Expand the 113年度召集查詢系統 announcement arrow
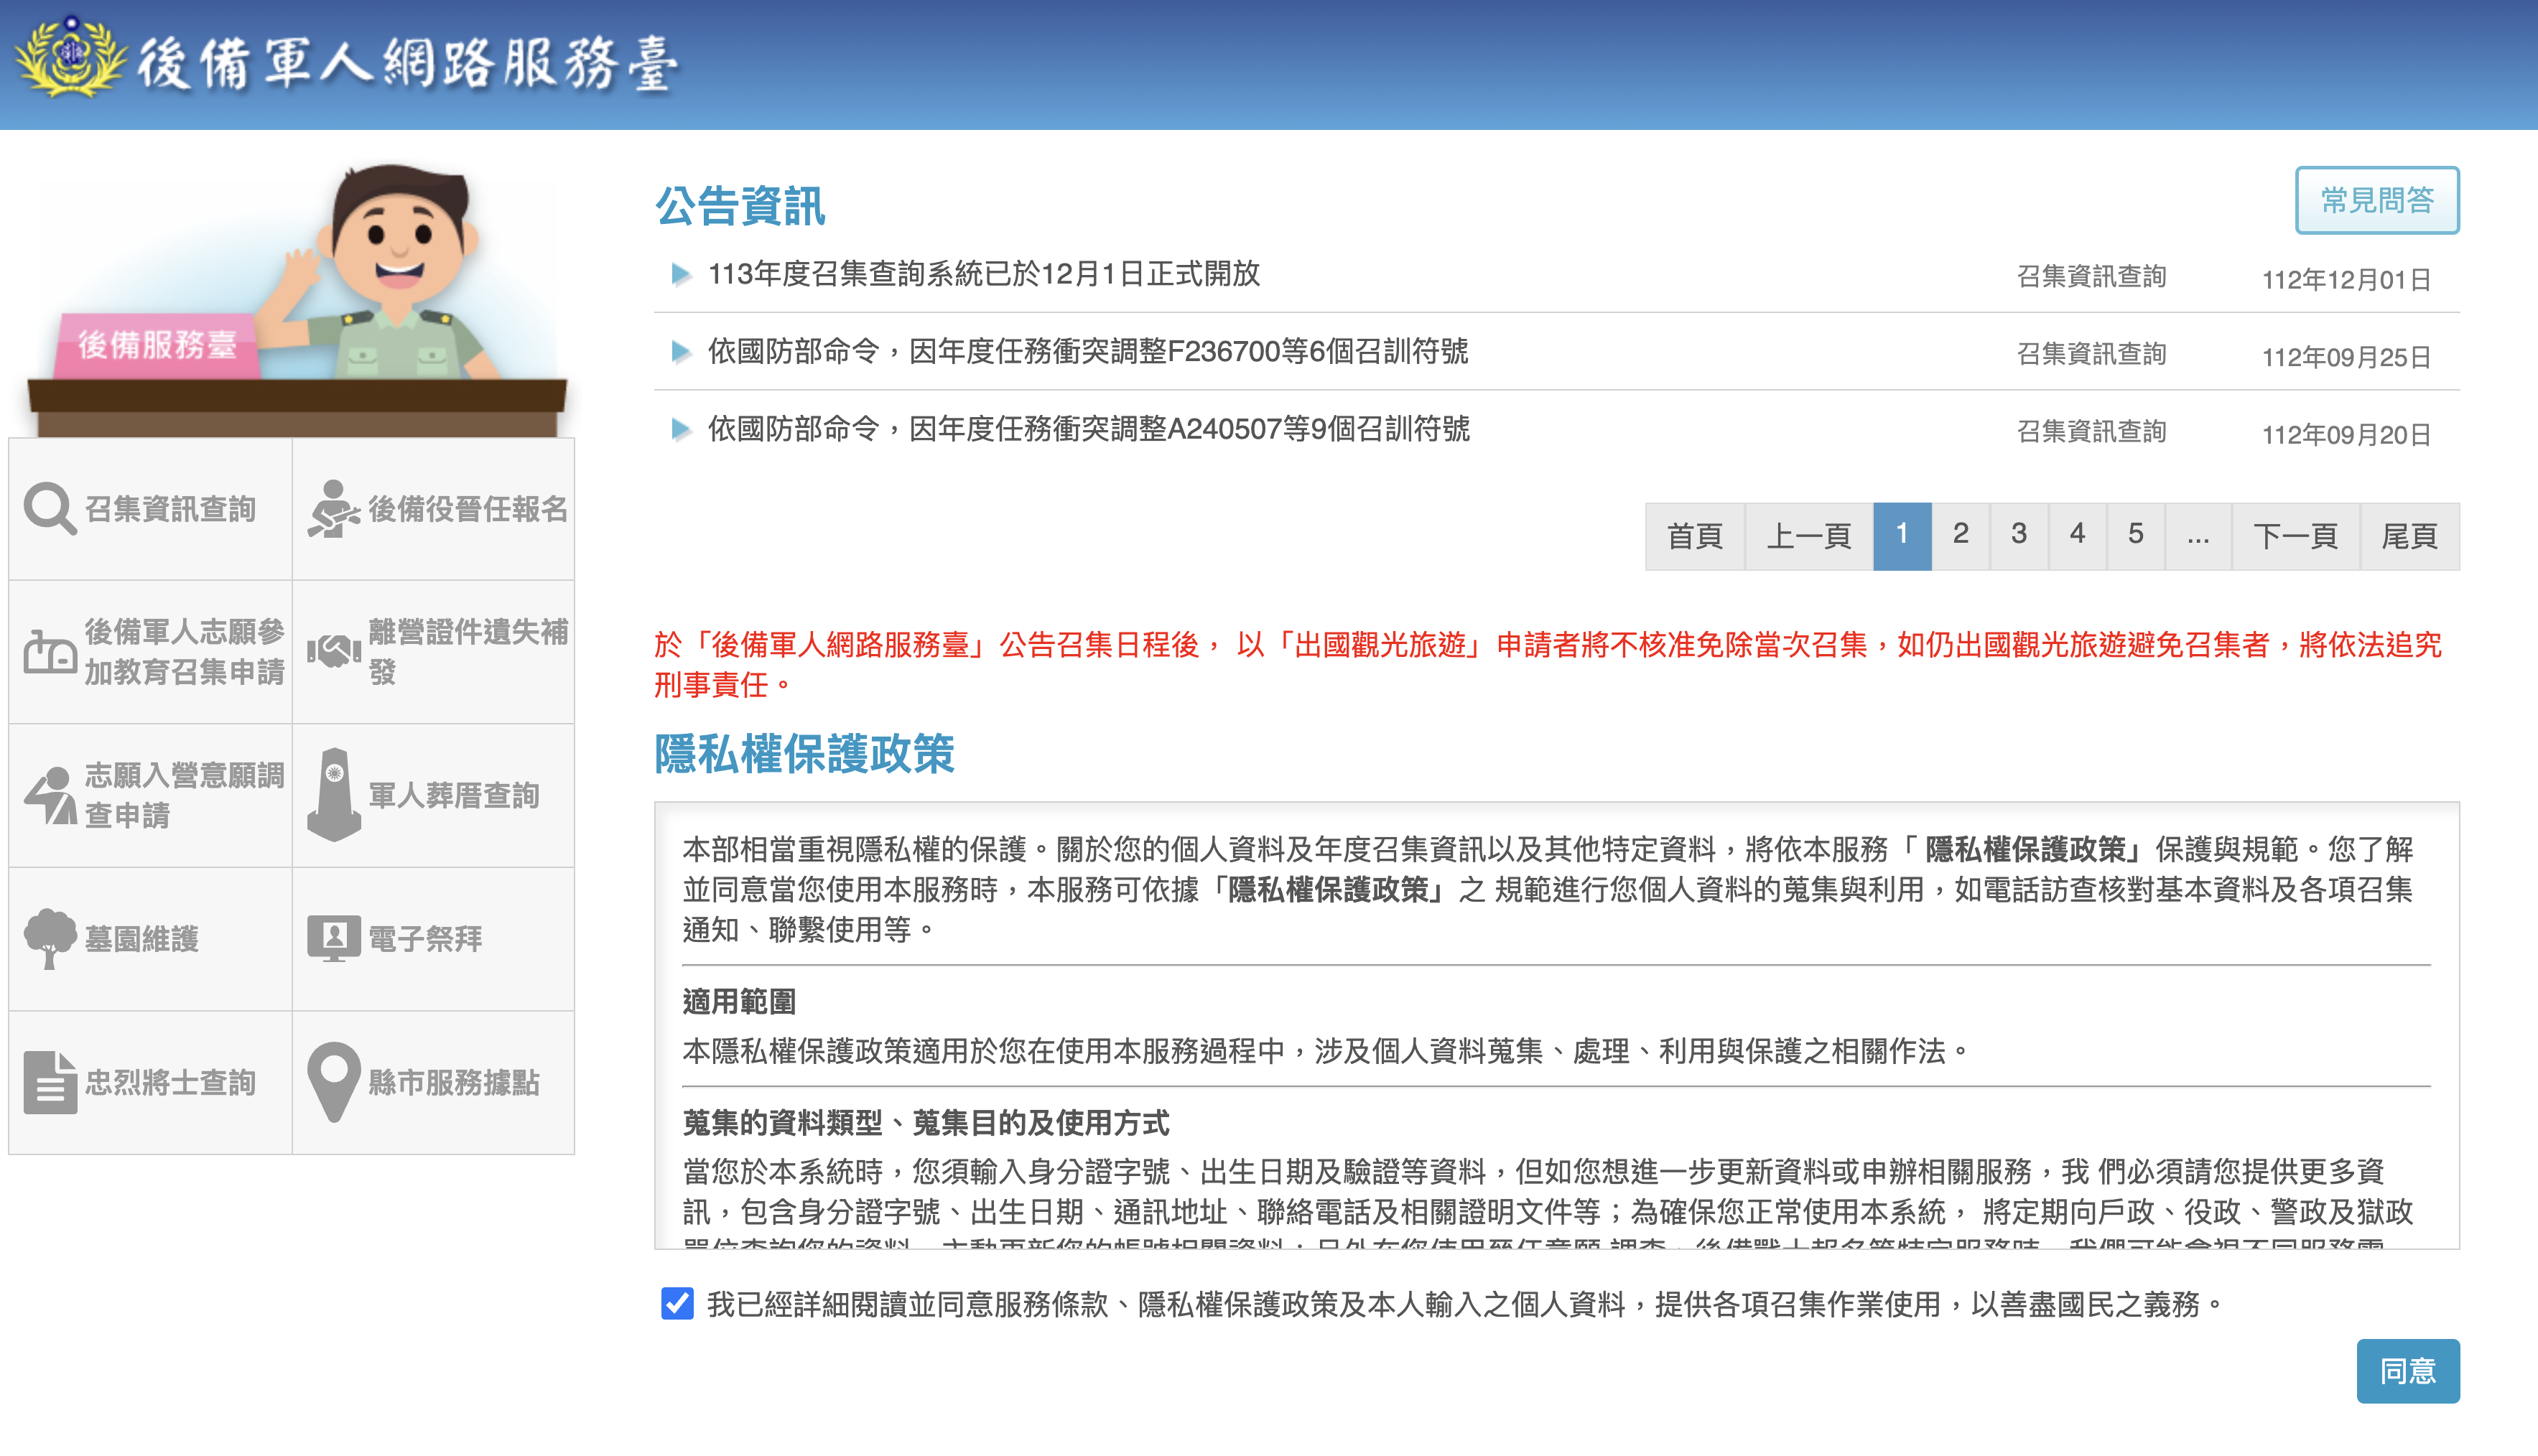Image resolution: width=2538 pixels, height=1456 pixels. [x=680, y=274]
